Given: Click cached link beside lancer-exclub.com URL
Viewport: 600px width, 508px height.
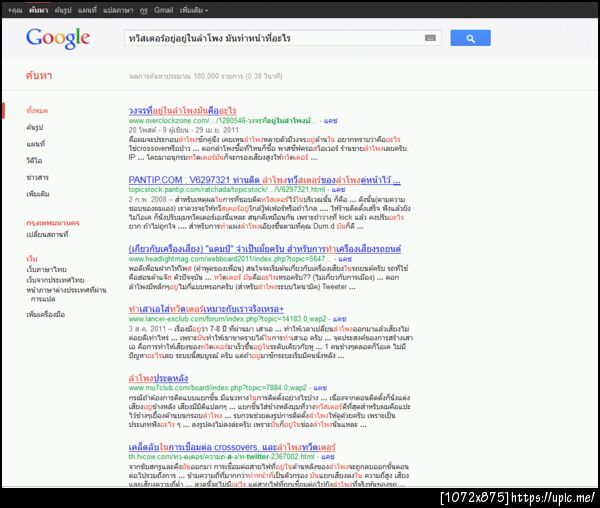Looking at the screenshot, I should [339, 319].
